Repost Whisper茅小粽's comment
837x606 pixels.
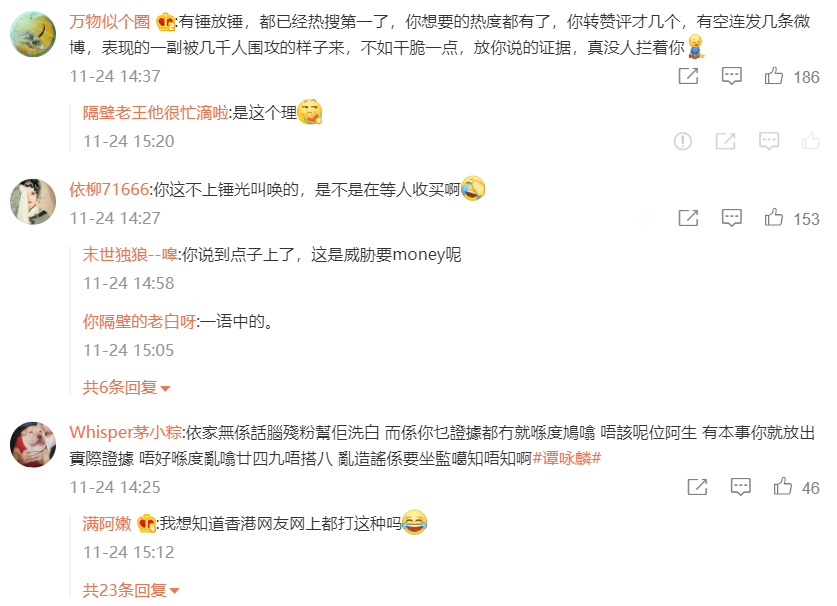coord(697,487)
